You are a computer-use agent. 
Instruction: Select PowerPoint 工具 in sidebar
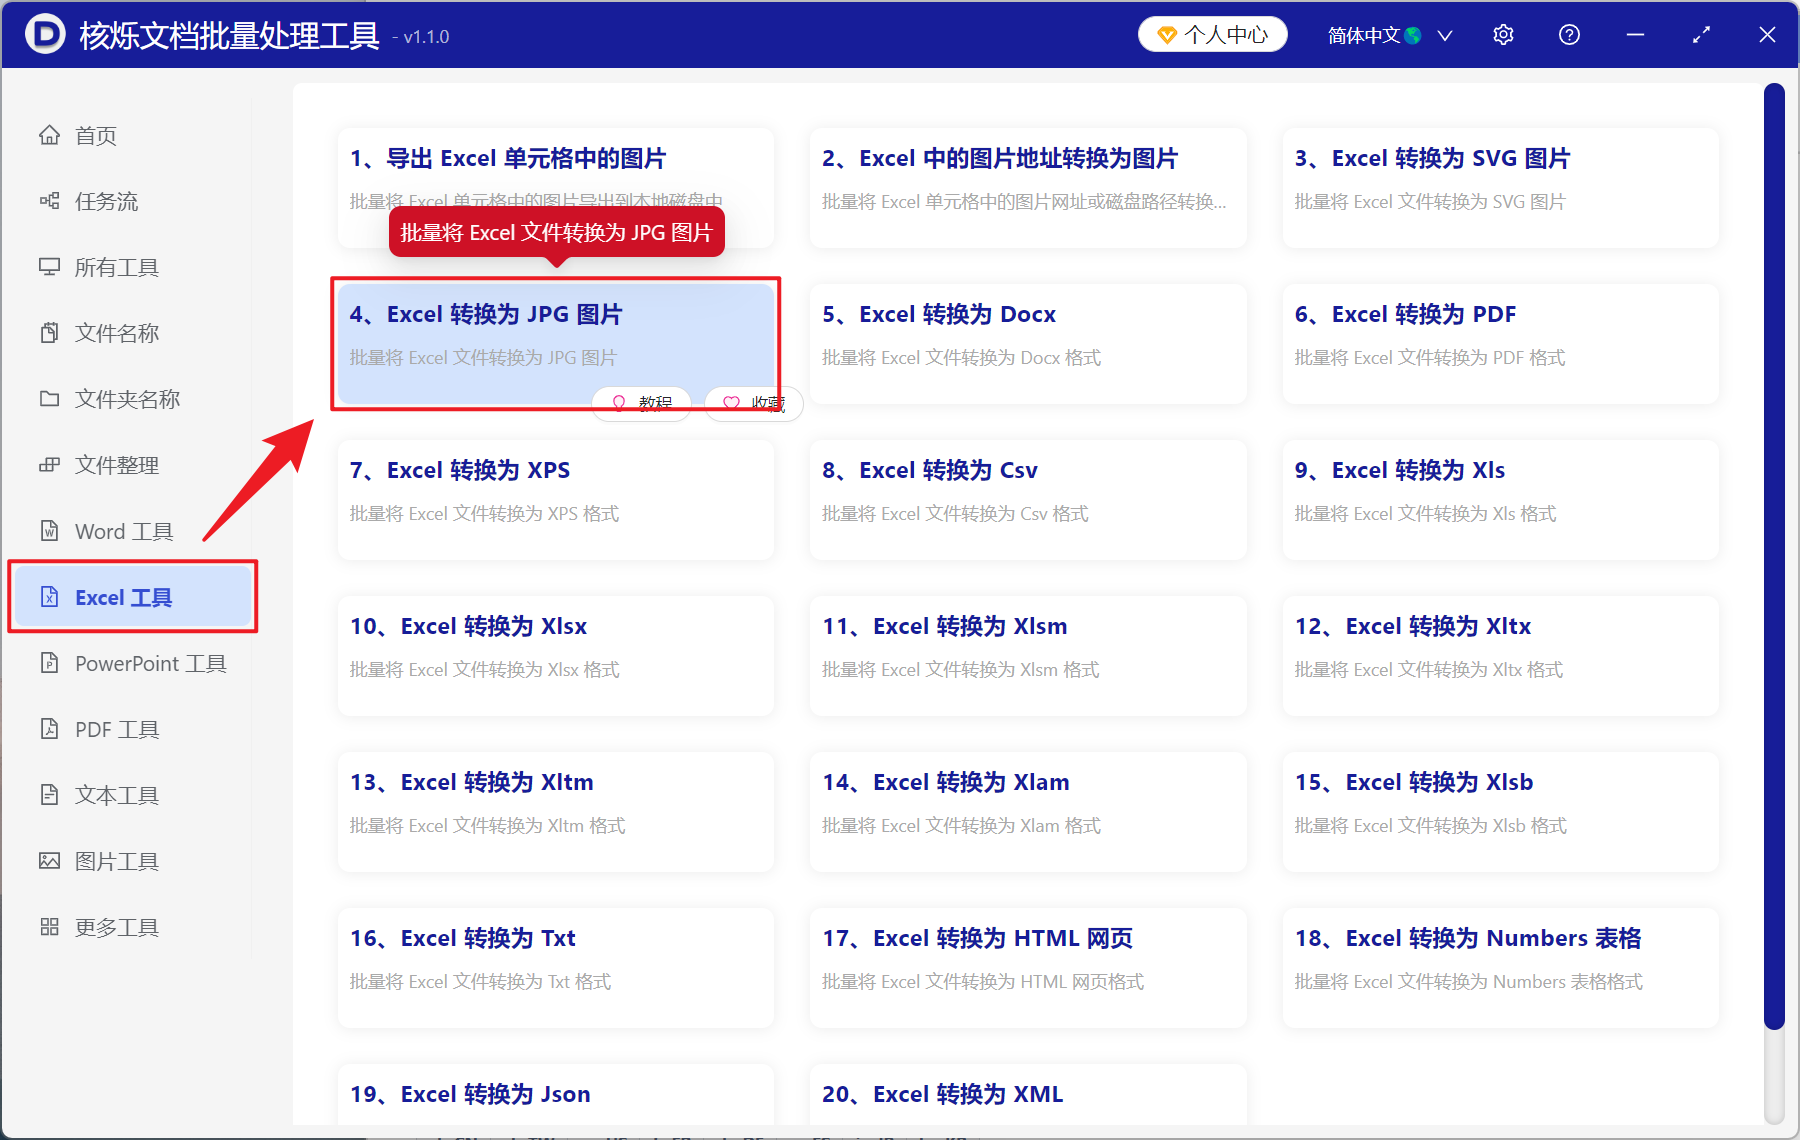150,663
